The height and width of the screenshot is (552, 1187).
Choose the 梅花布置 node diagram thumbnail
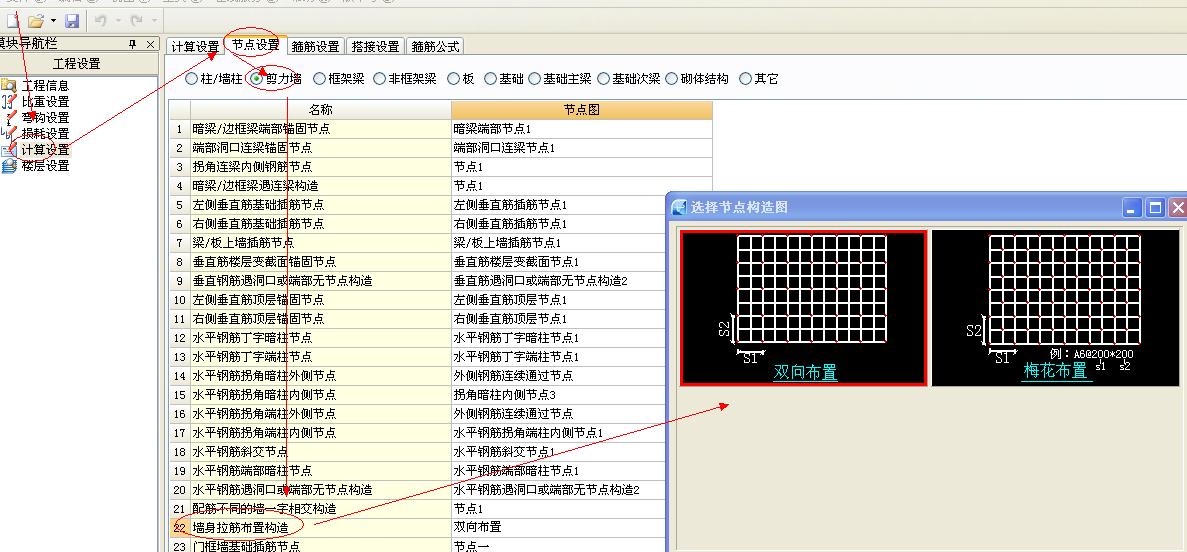1055,307
